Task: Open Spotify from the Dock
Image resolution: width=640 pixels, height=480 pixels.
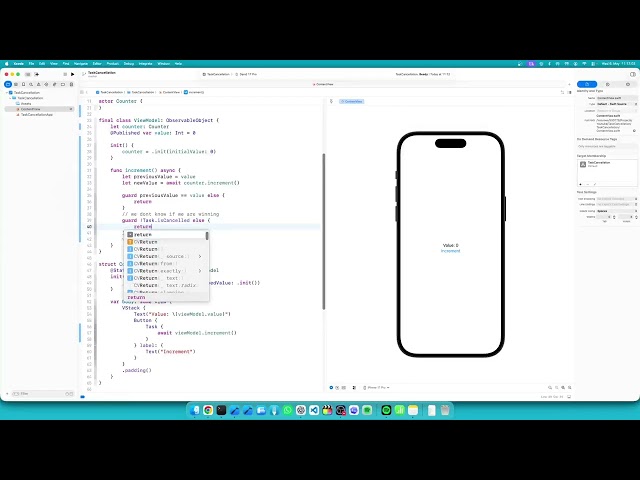Action: coord(386,410)
